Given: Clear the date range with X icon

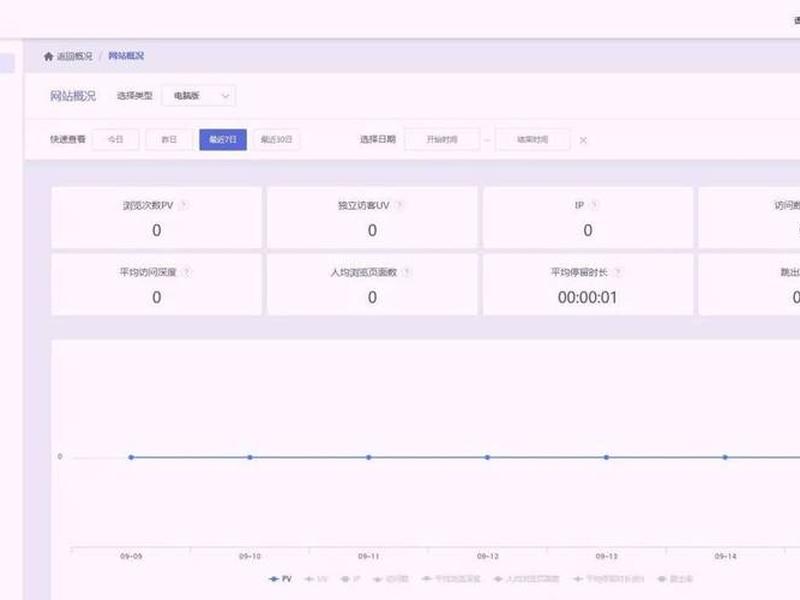Looking at the screenshot, I should 583,140.
